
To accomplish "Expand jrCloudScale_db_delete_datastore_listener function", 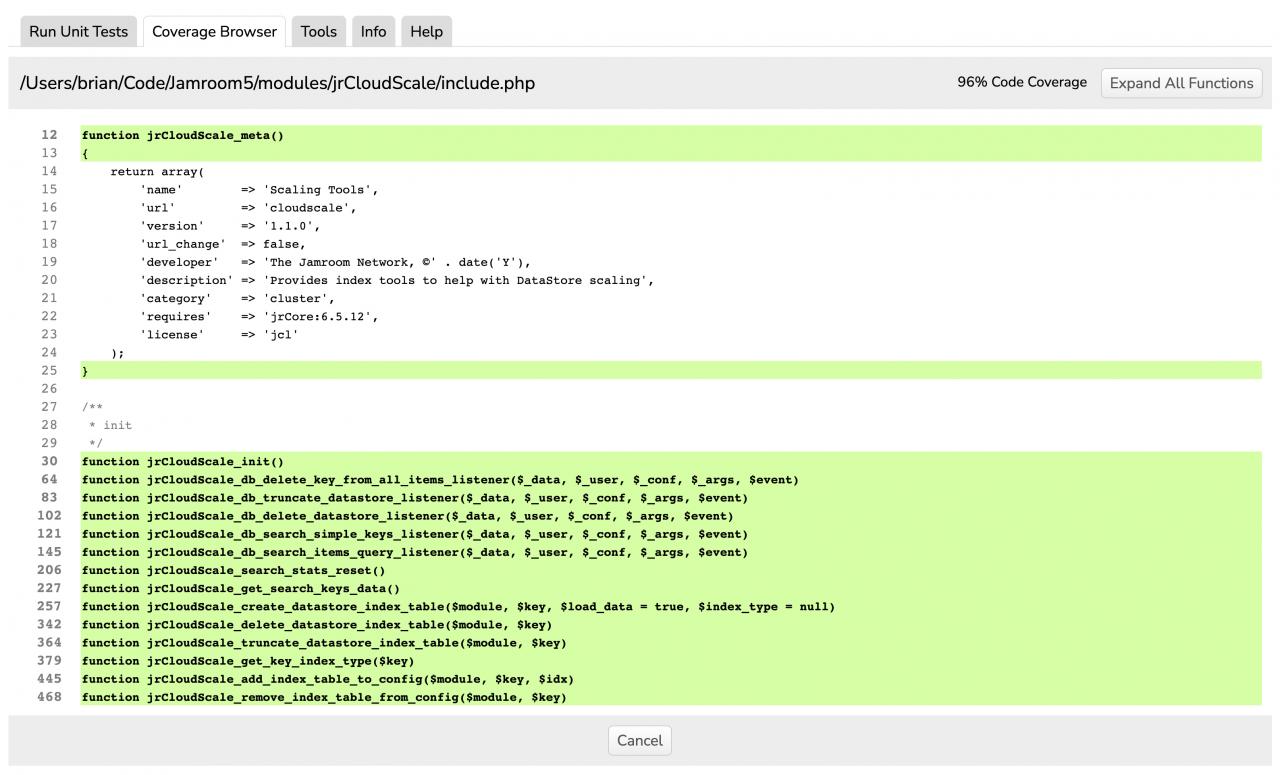I will (x=407, y=516).
